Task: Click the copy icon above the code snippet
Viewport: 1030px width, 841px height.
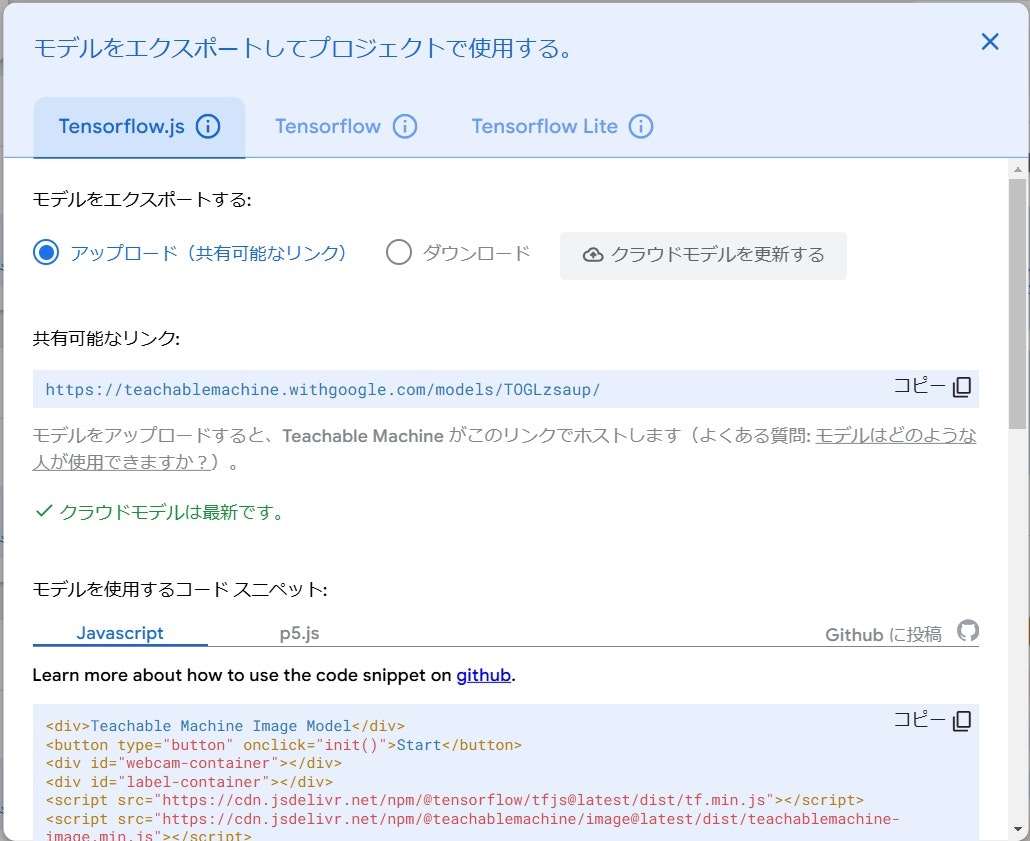Action: tap(962, 721)
